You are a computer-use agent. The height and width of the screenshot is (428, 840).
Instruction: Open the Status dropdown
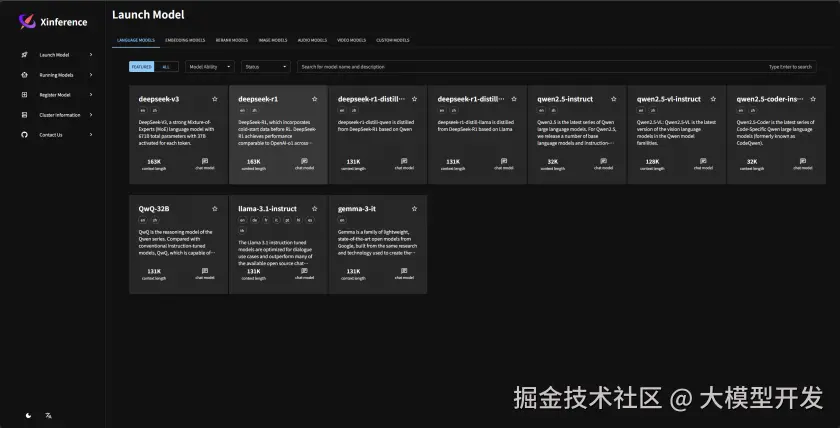[x=266, y=67]
